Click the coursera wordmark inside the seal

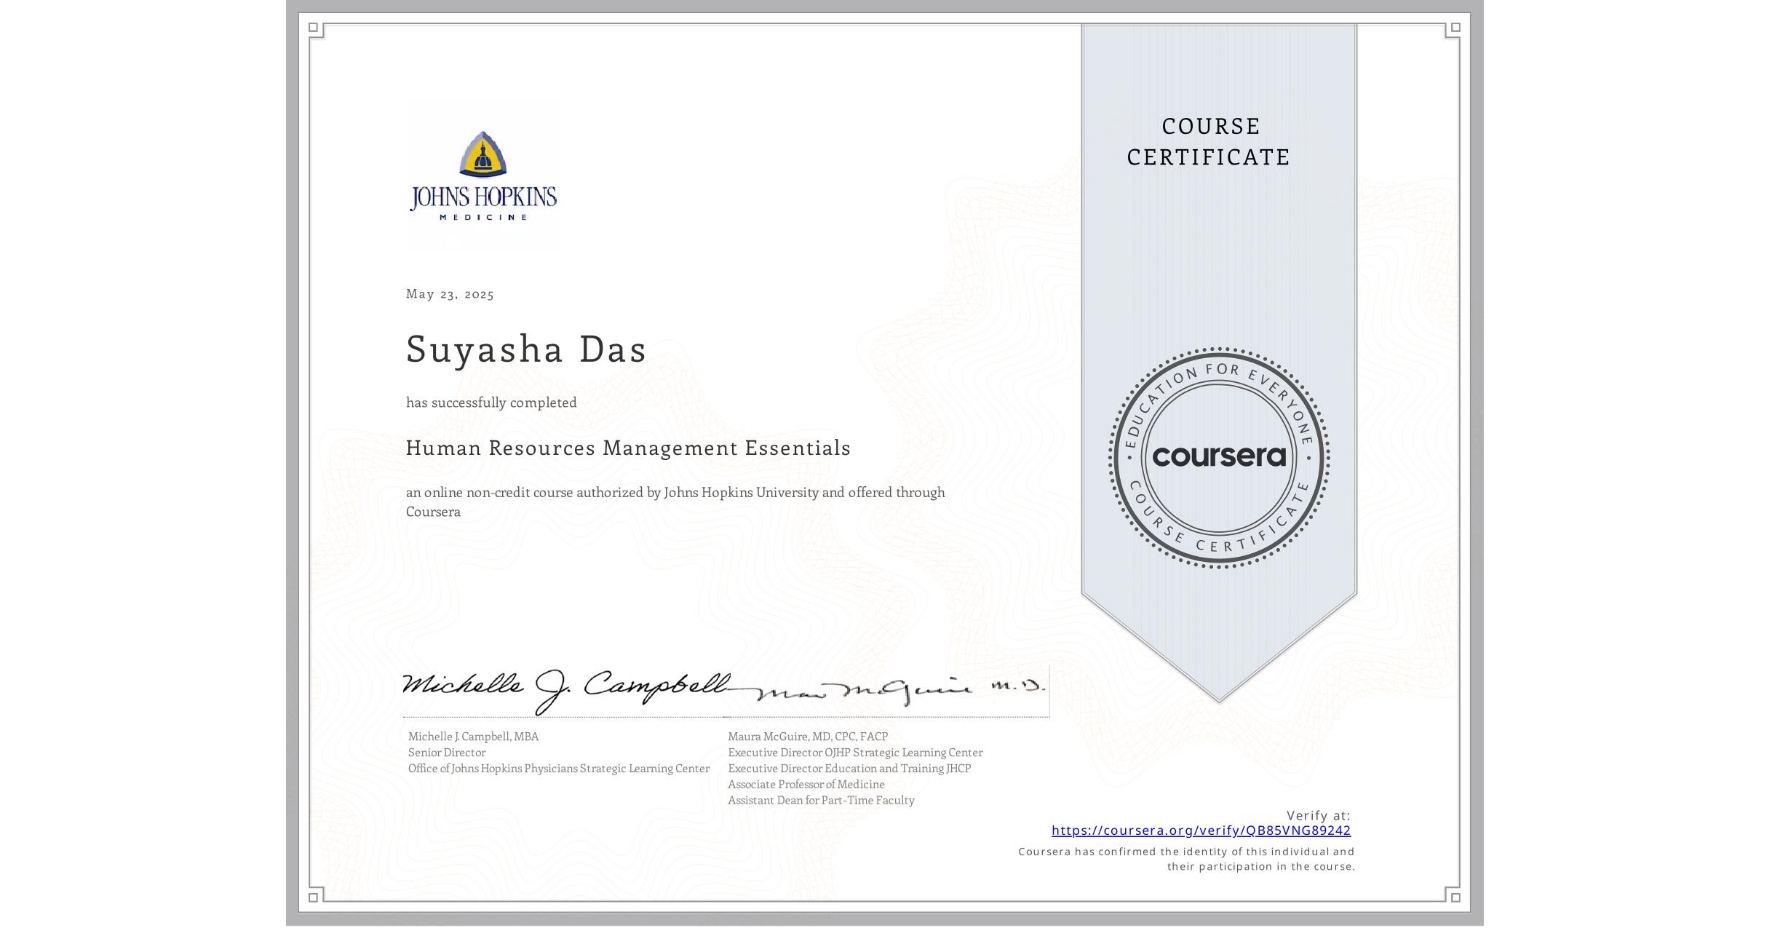(1219, 458)
